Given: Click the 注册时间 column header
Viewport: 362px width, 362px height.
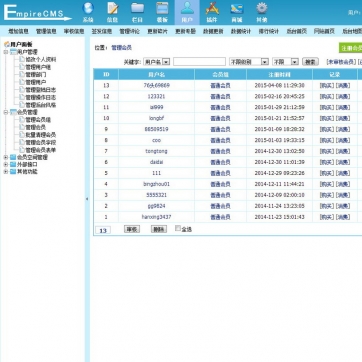Looking at the screenshot, I should coord(279,75).
